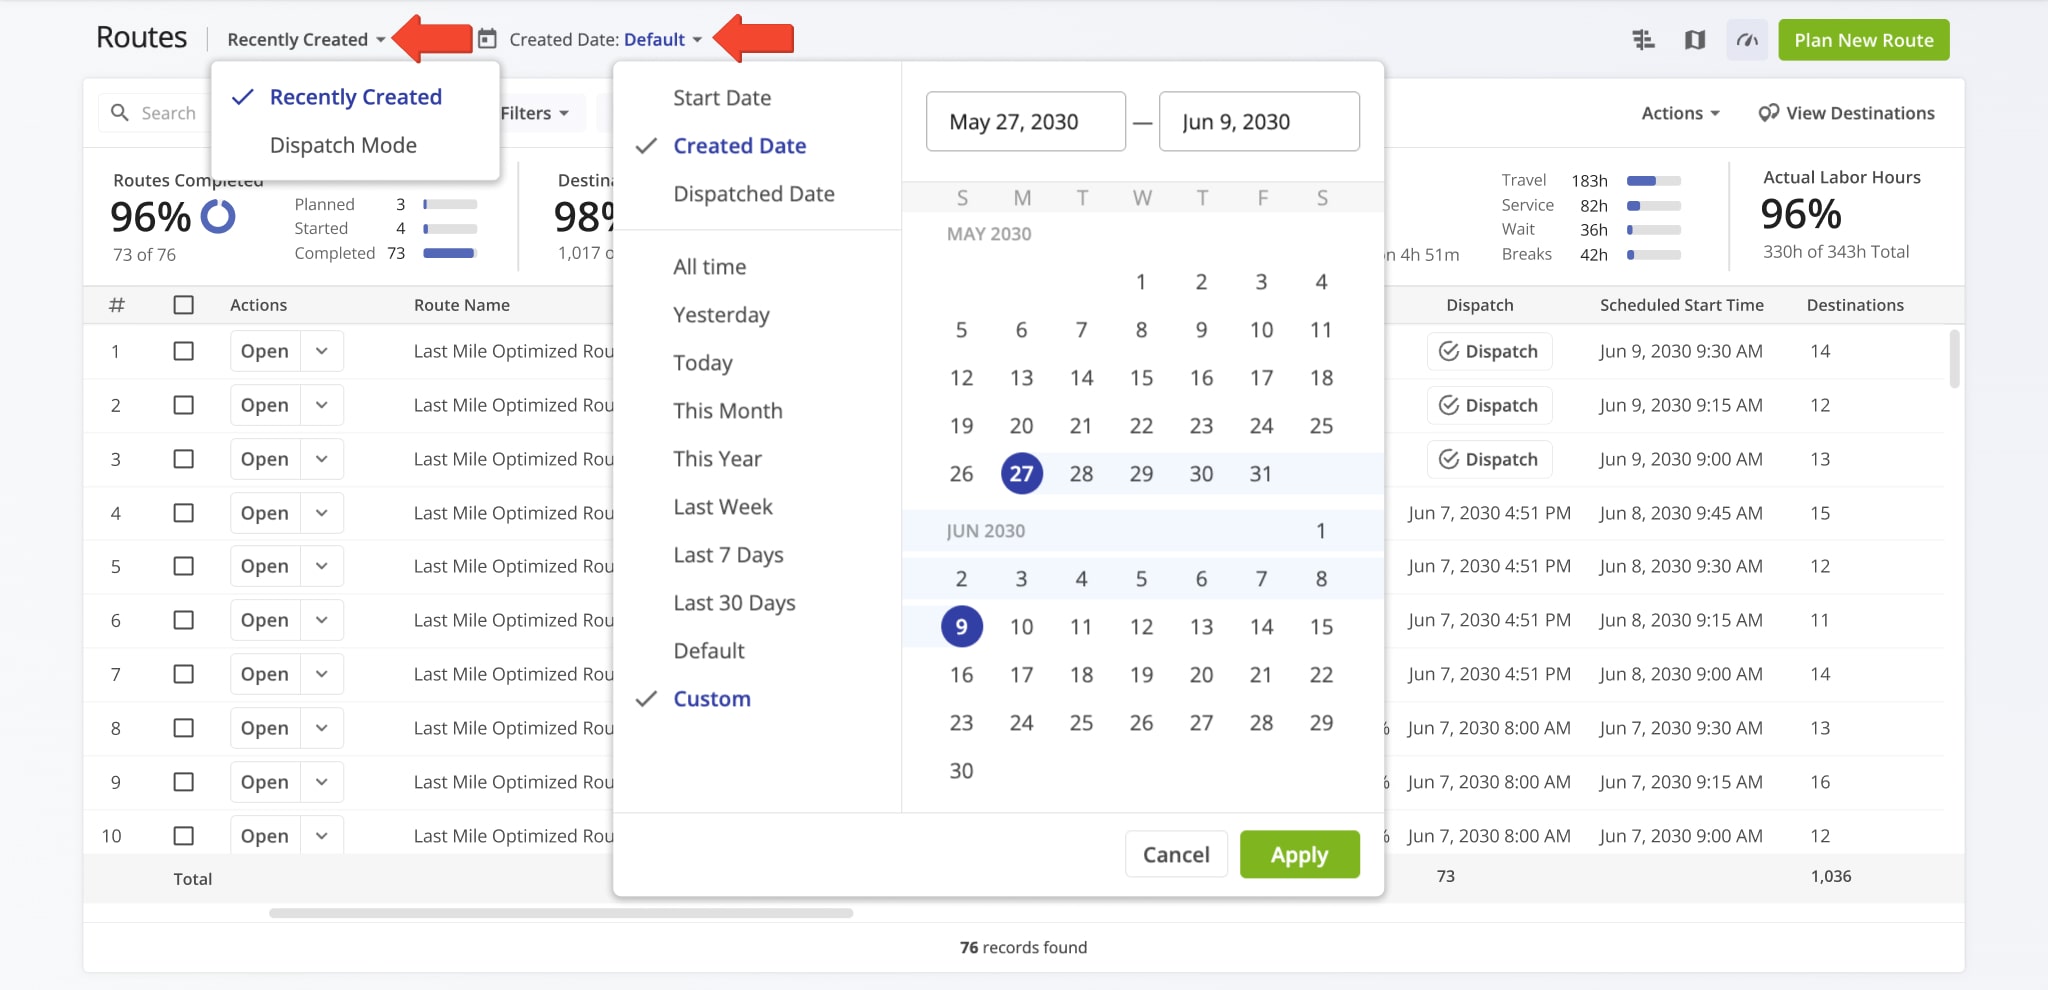This screenshot has height=990, width=2048.
Task: Click the May 27, 2030 start date field
Action: point(1025,121)
